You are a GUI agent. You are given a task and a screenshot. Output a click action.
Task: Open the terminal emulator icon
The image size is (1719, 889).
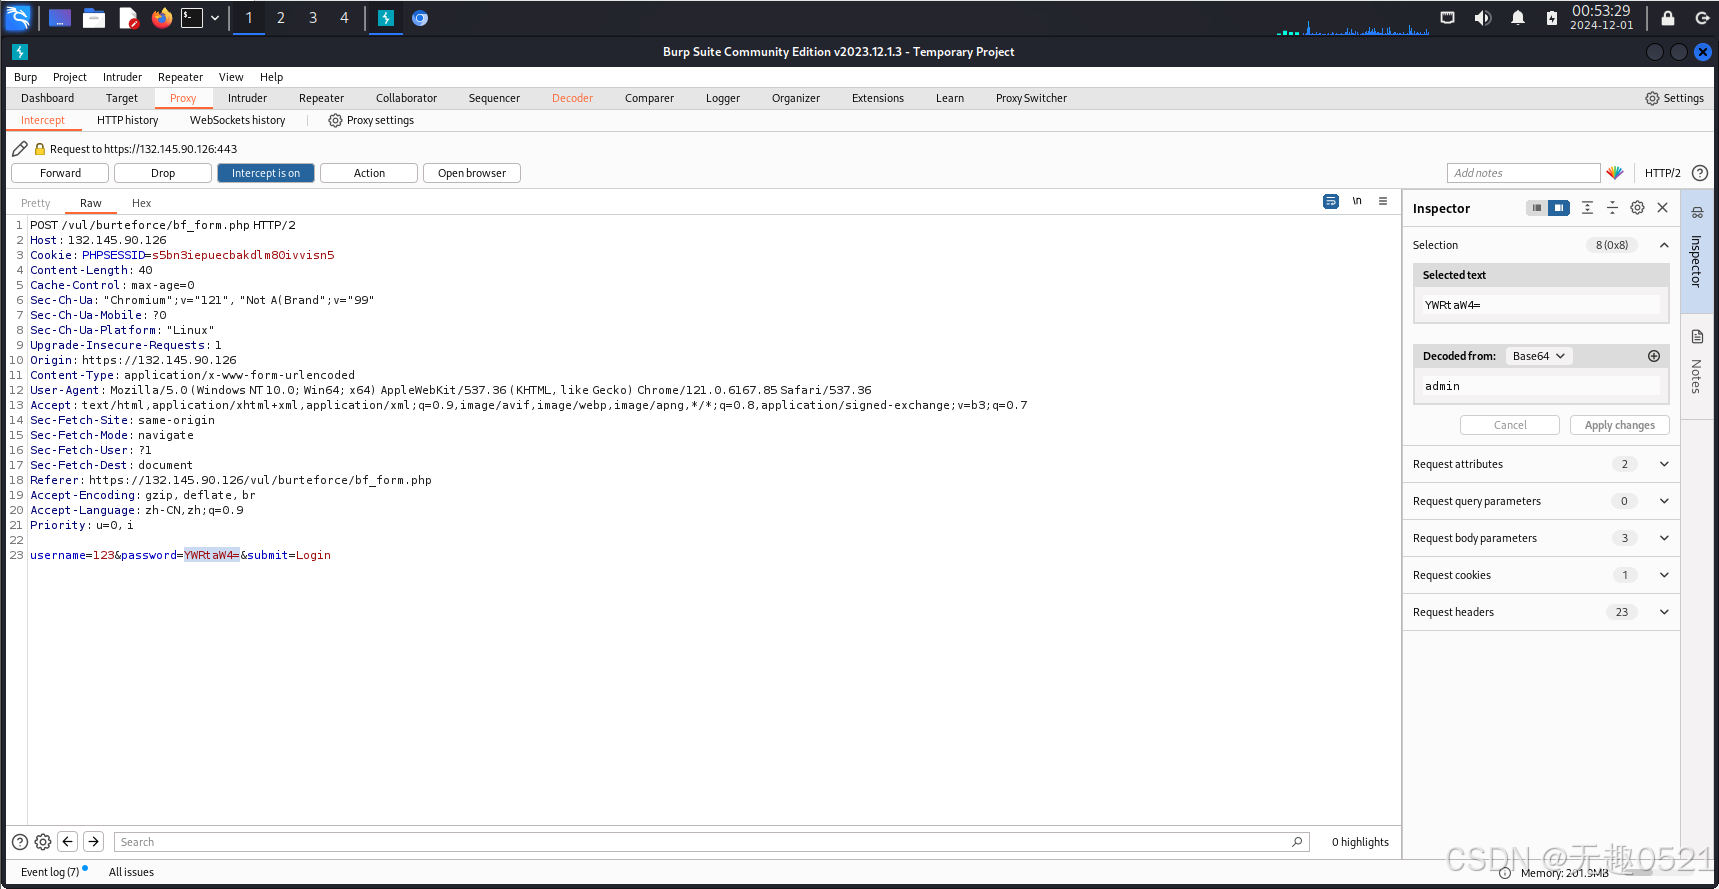point(192,18)
